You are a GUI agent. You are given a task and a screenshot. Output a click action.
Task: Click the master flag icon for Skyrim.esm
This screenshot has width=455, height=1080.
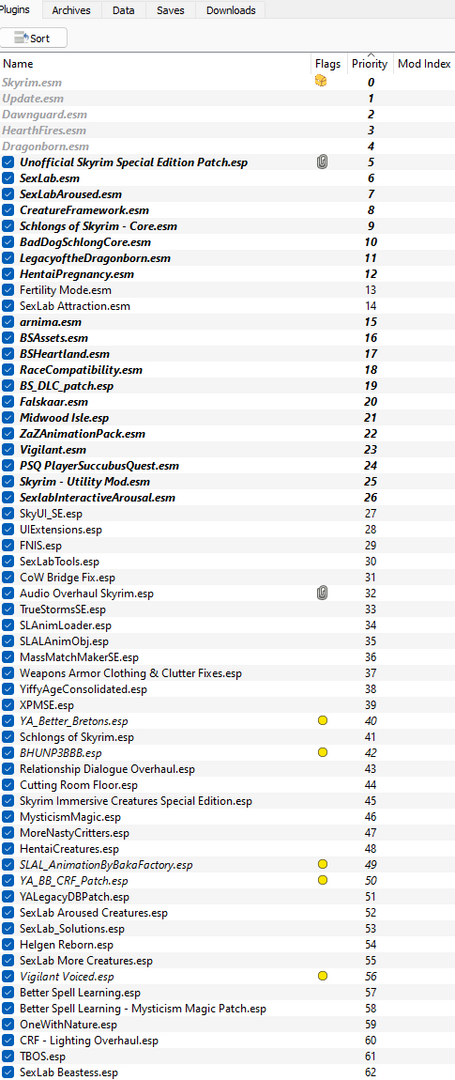tap(321, 82)
